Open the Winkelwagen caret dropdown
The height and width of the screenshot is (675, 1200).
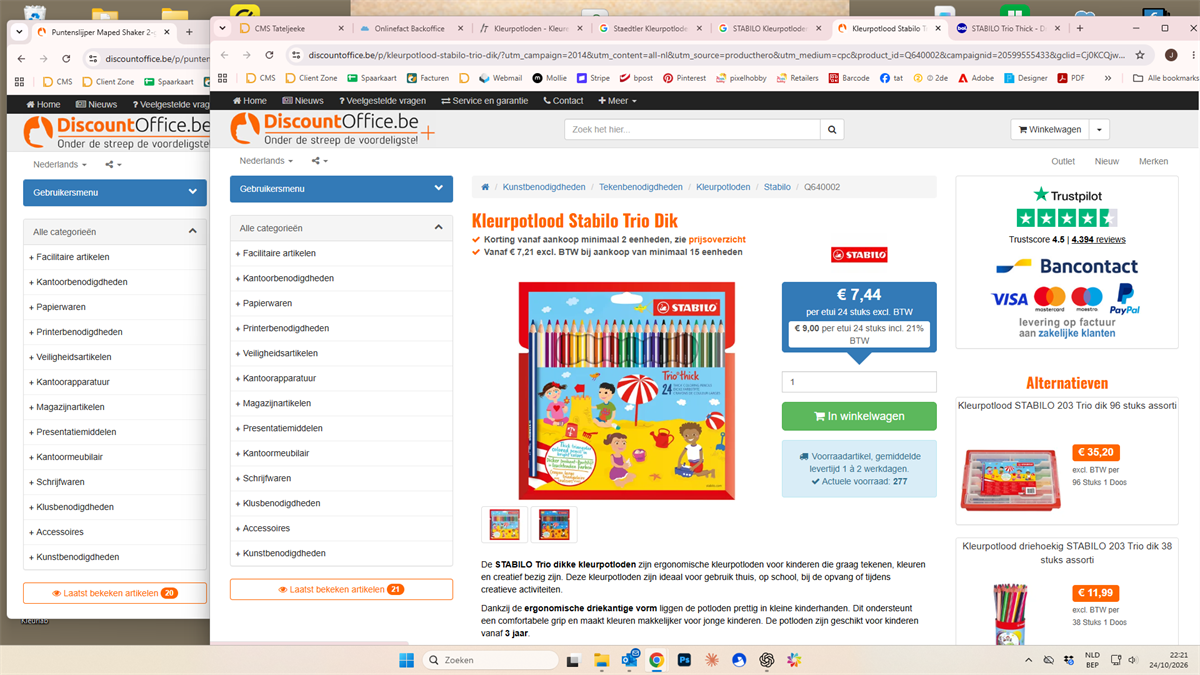point(1099,129)
